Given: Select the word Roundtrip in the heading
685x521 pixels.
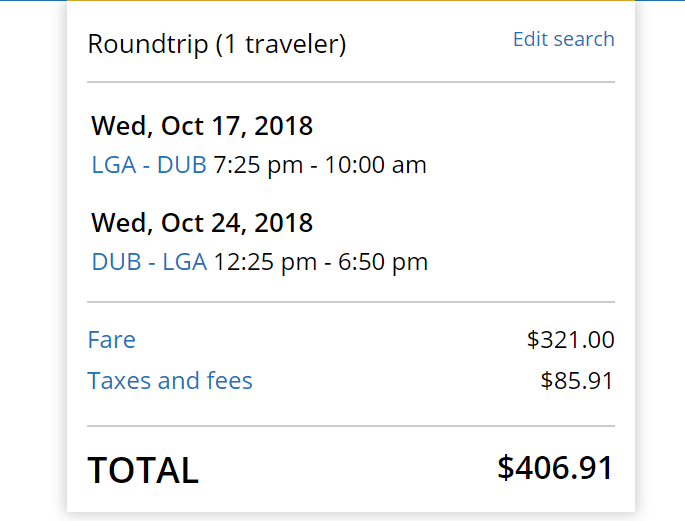Looking at the screenshot, I should 148,44.
